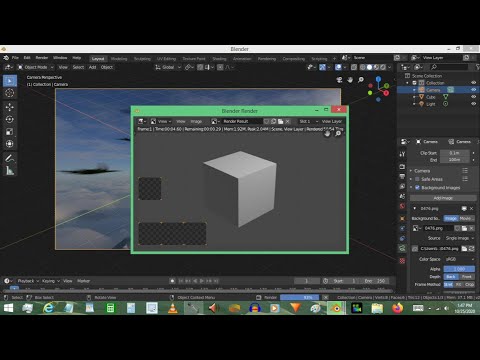Open VLC from the taskbar

(x=173, y=308)
